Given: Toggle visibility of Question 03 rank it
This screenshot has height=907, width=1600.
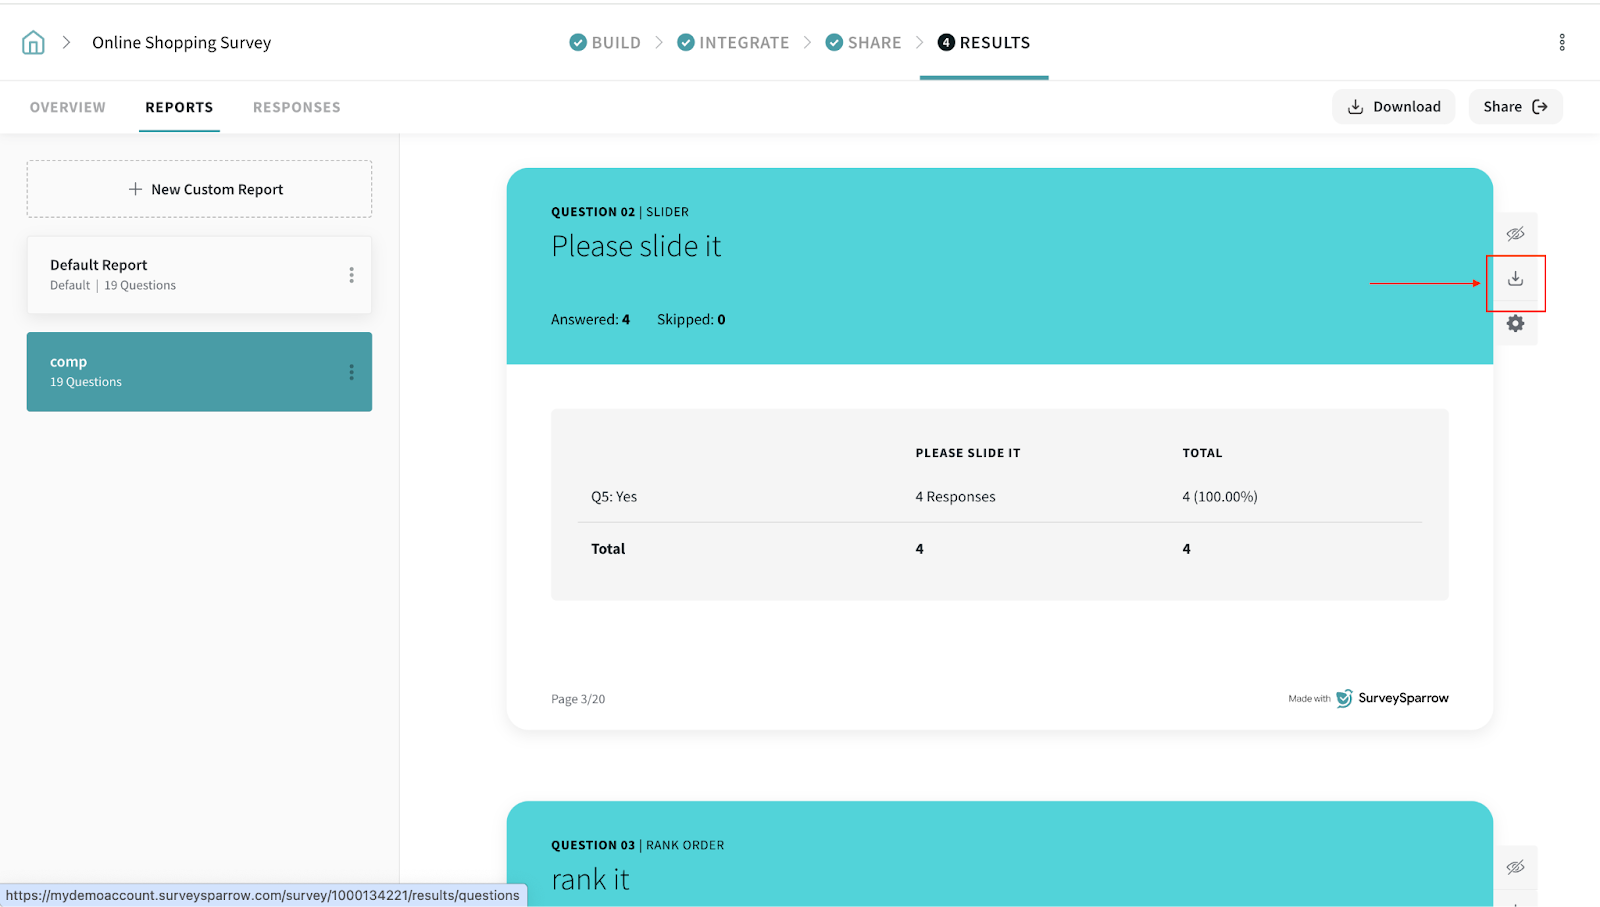Looking at the screenshot, I should click(1515, 867).
